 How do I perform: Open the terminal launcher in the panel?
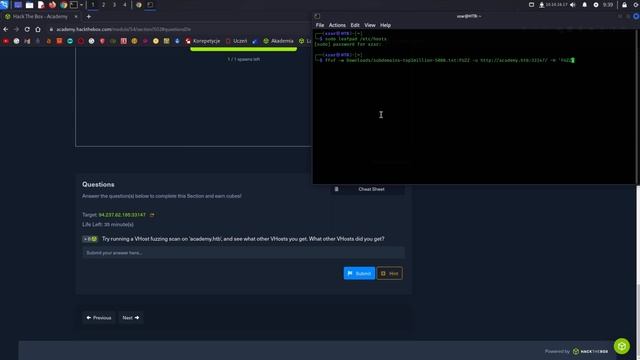74,5
